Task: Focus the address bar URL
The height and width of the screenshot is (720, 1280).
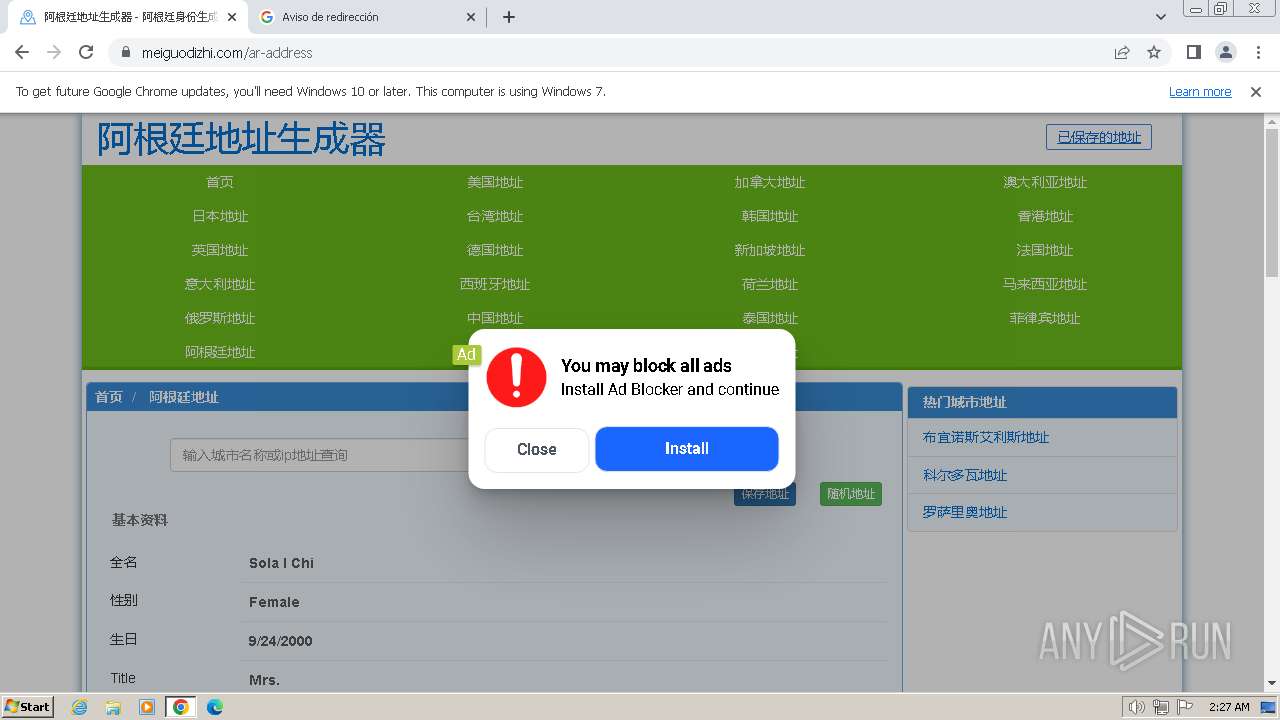Action: tap(227, 52)
